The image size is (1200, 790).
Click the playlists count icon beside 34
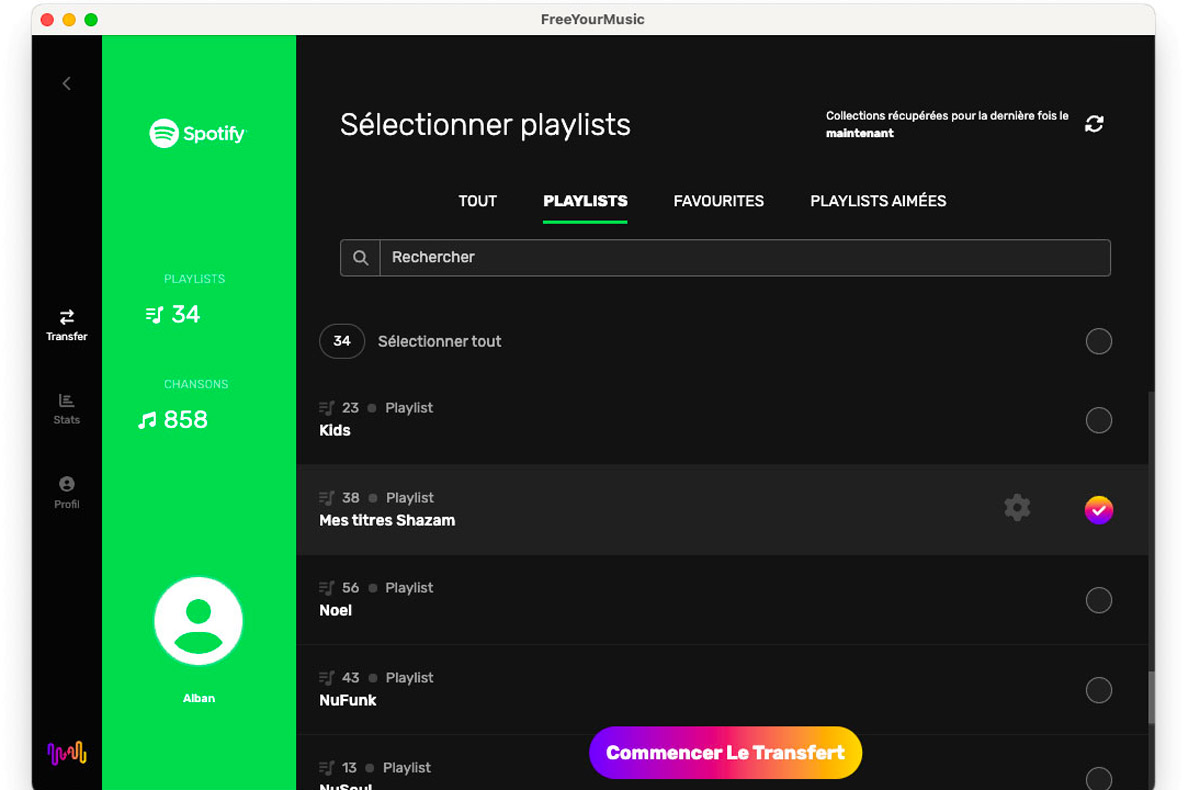[154, 315]
